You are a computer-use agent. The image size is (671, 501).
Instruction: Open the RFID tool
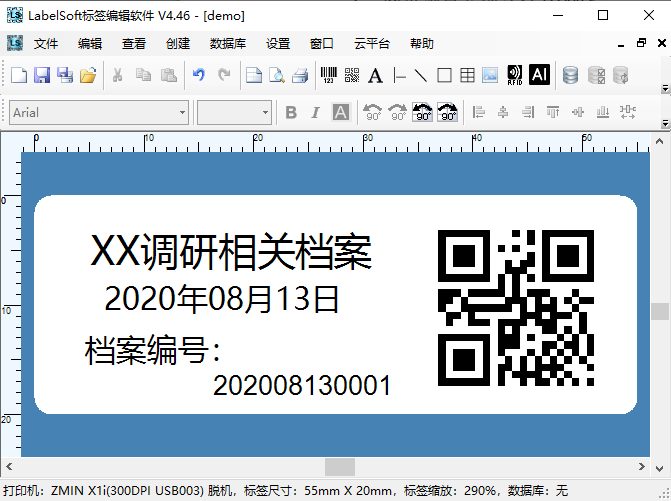tap(514, 75)
